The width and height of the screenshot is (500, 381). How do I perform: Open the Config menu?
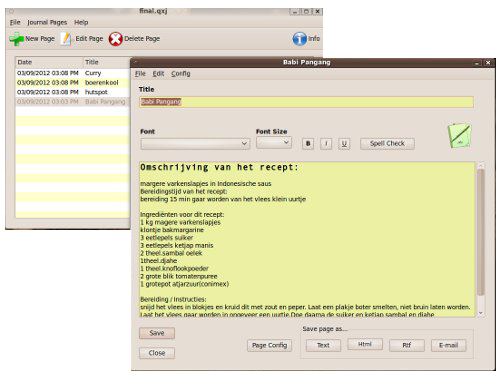click(181, 74)
